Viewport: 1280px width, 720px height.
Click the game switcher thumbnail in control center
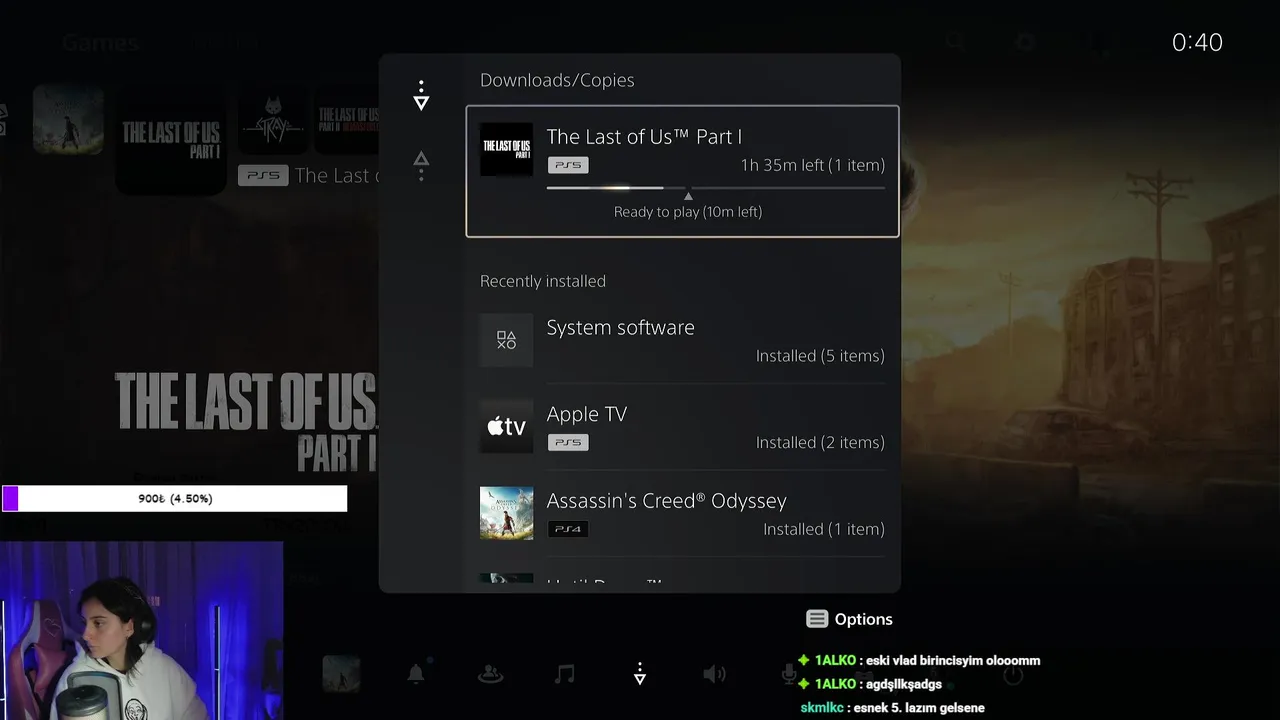click(341, 674)
